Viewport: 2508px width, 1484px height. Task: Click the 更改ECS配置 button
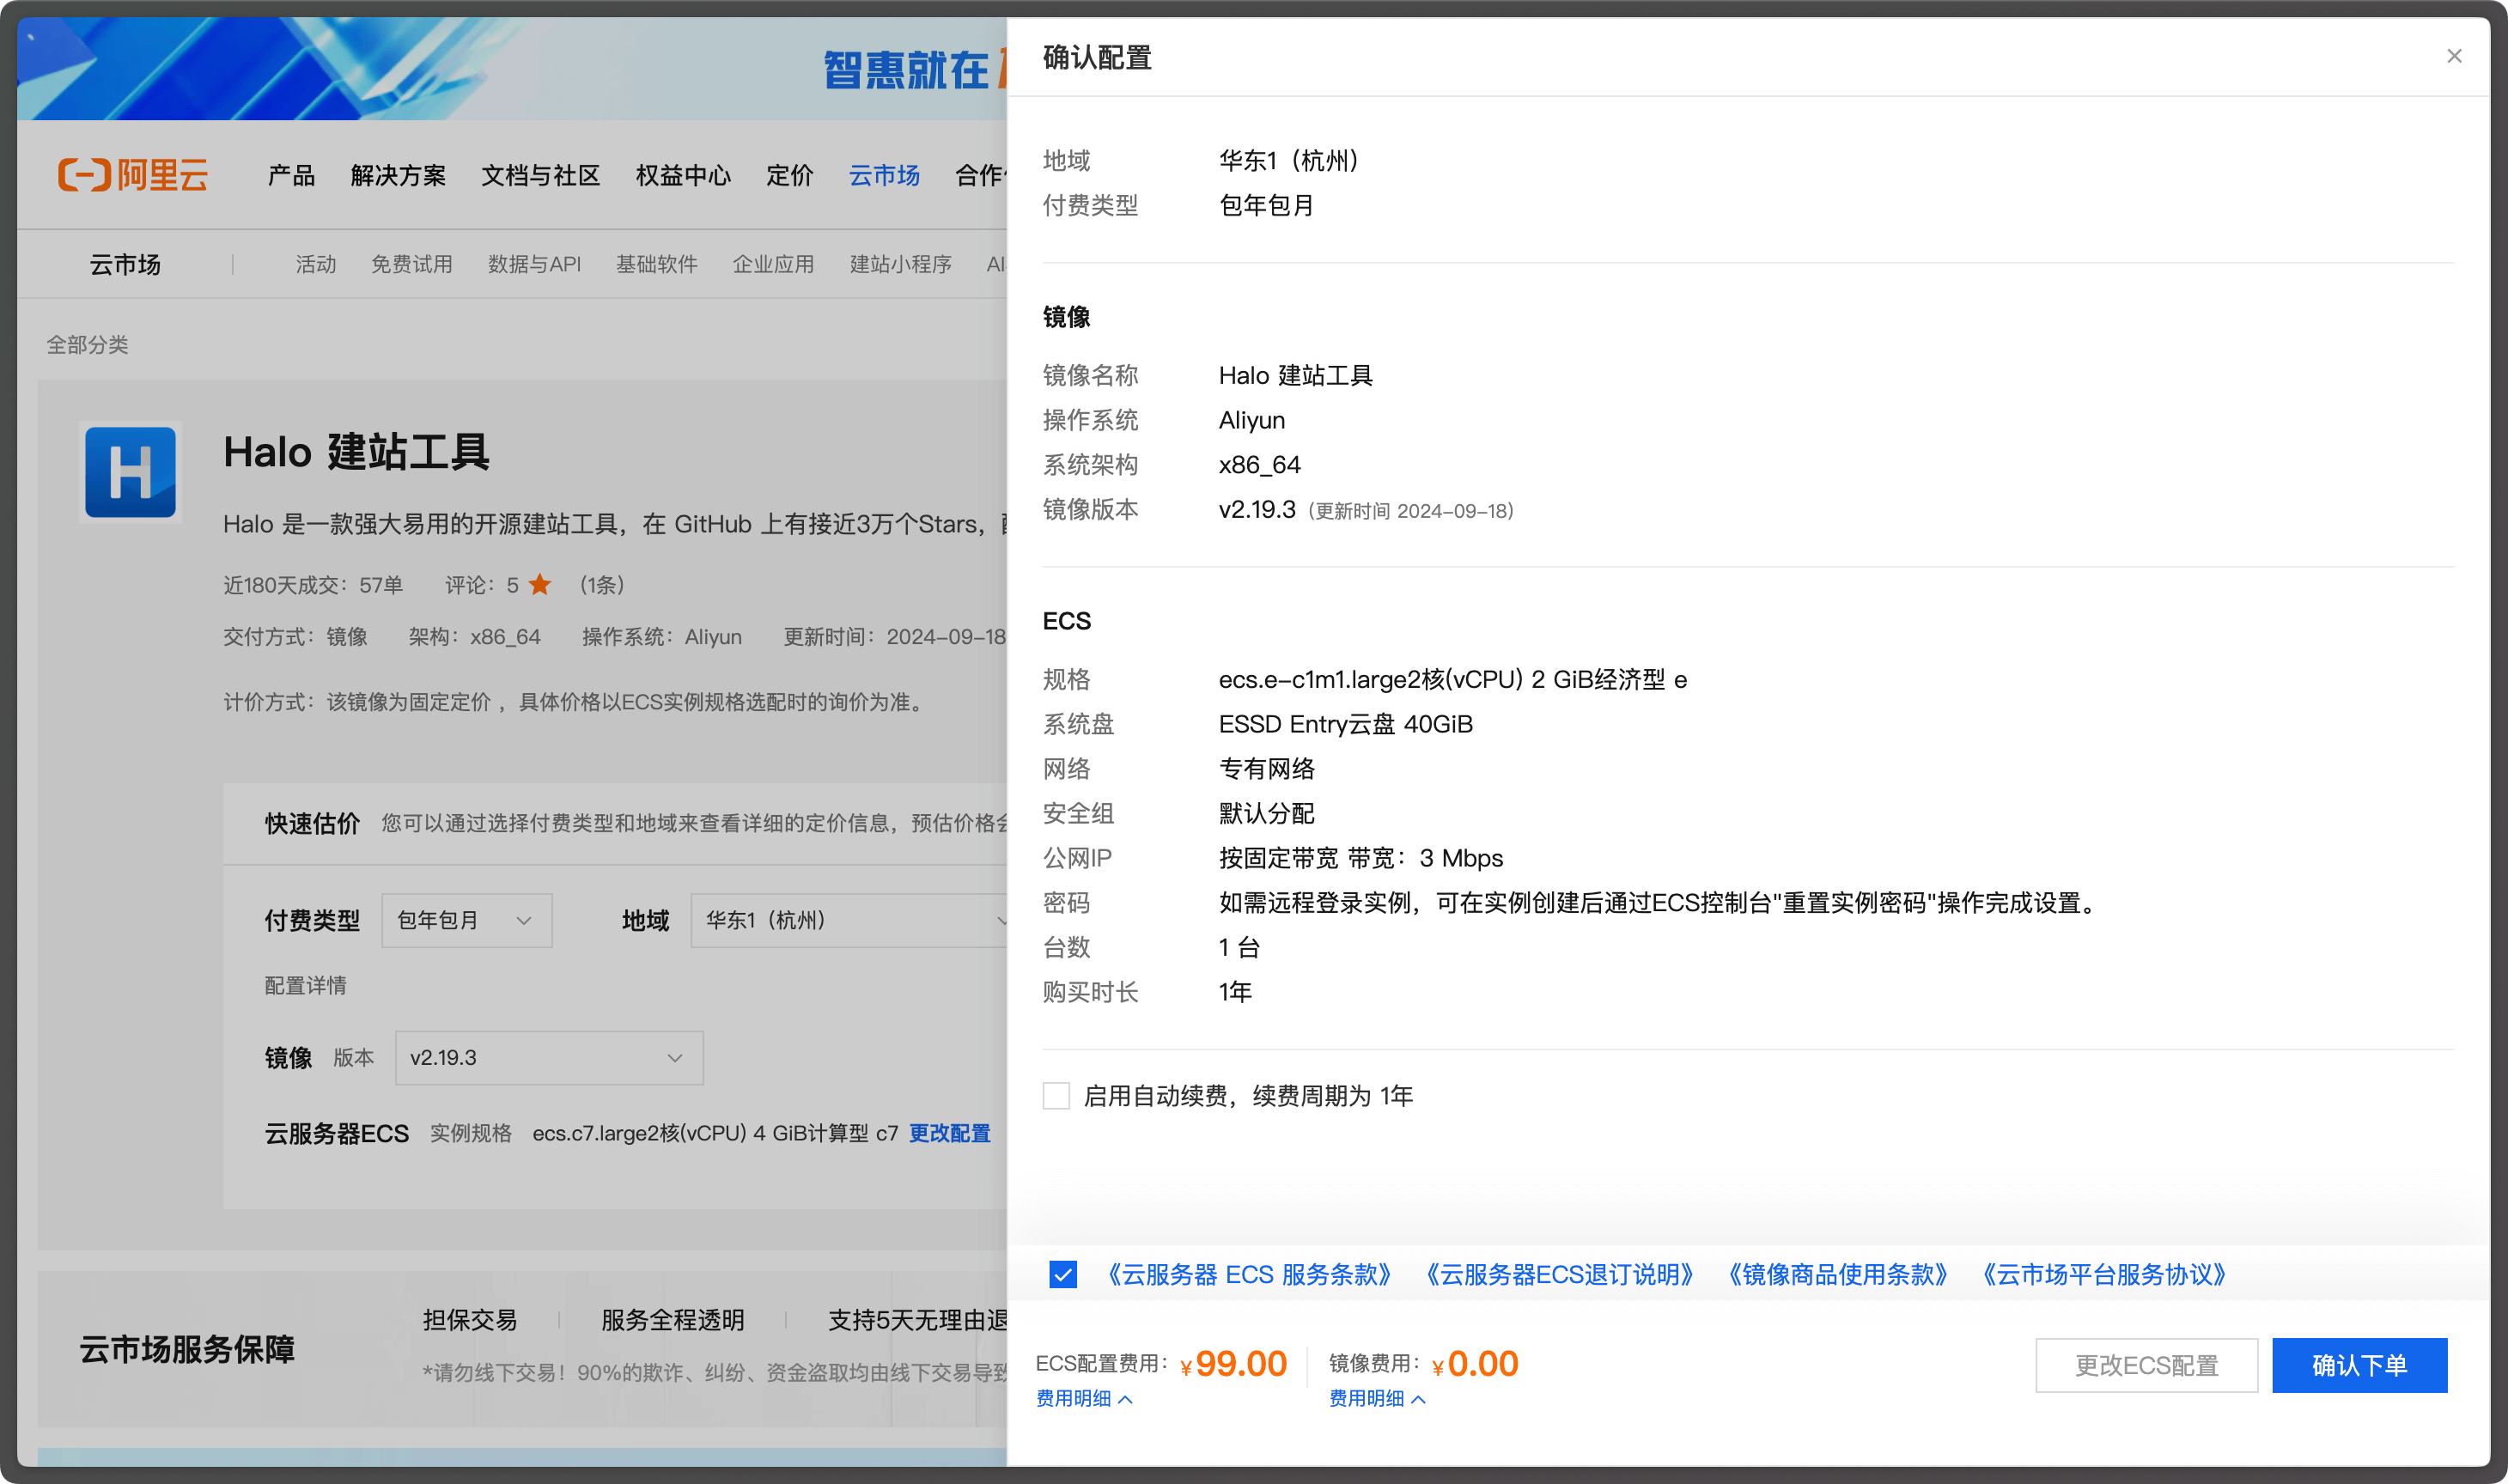pos(2147,1365)
